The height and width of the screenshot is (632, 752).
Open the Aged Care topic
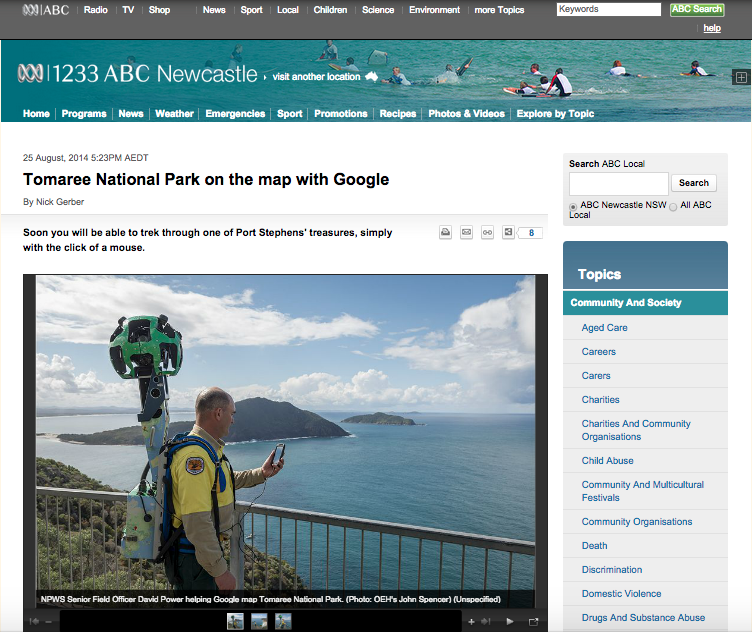[604, 328]
